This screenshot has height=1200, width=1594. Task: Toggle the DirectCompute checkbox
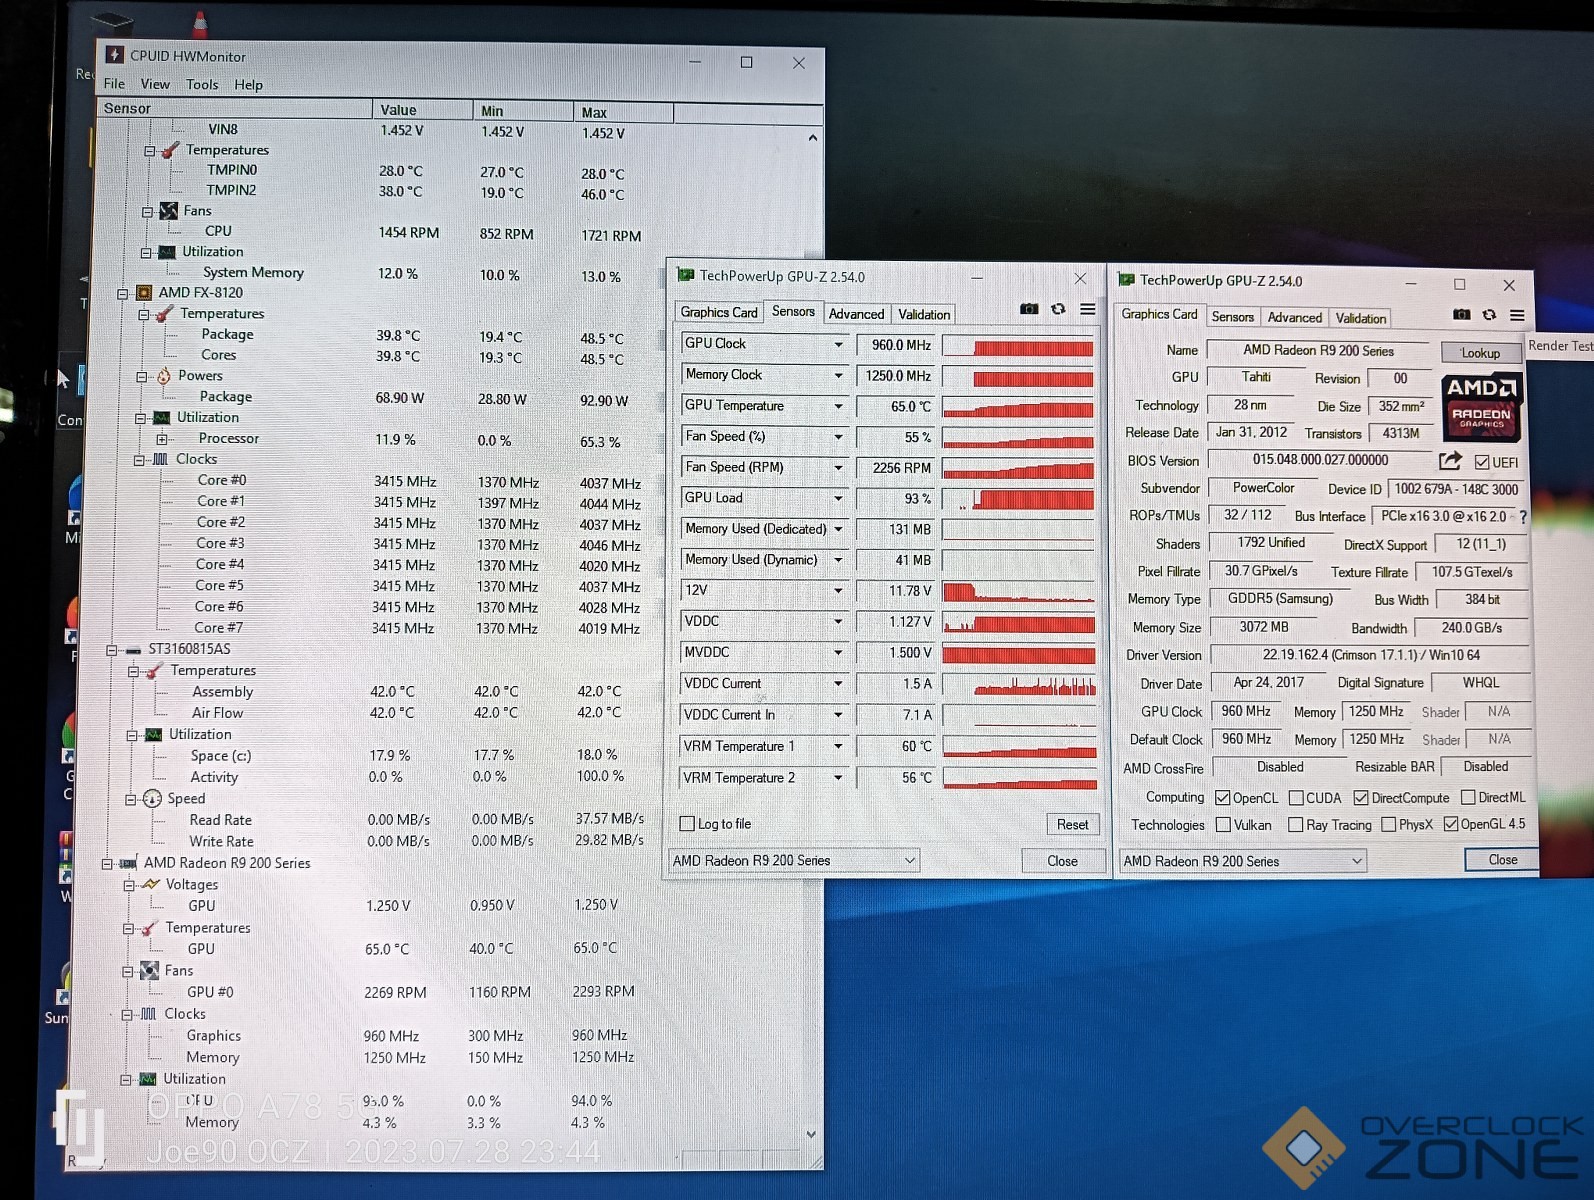click(1361, 798)
